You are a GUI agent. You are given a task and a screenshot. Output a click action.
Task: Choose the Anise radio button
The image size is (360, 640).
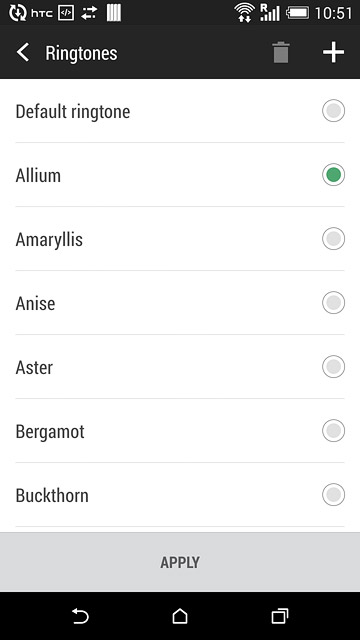coord(333,302)
